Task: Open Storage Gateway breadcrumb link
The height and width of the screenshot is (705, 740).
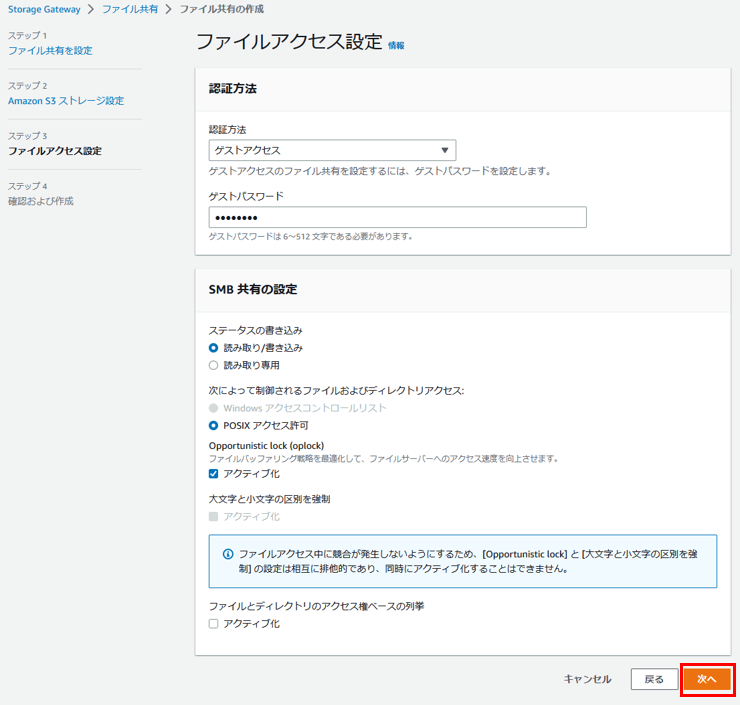Action: click(44, 9)
